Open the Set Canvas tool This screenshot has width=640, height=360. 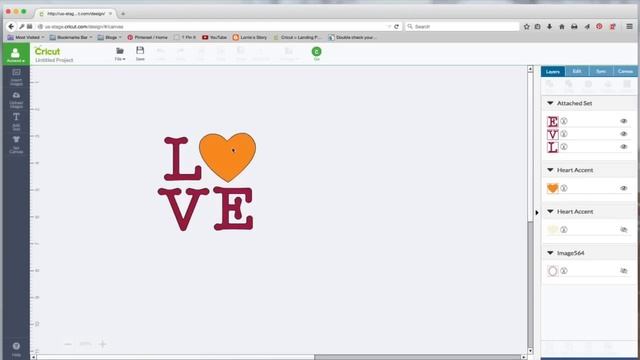click(16, 144)
